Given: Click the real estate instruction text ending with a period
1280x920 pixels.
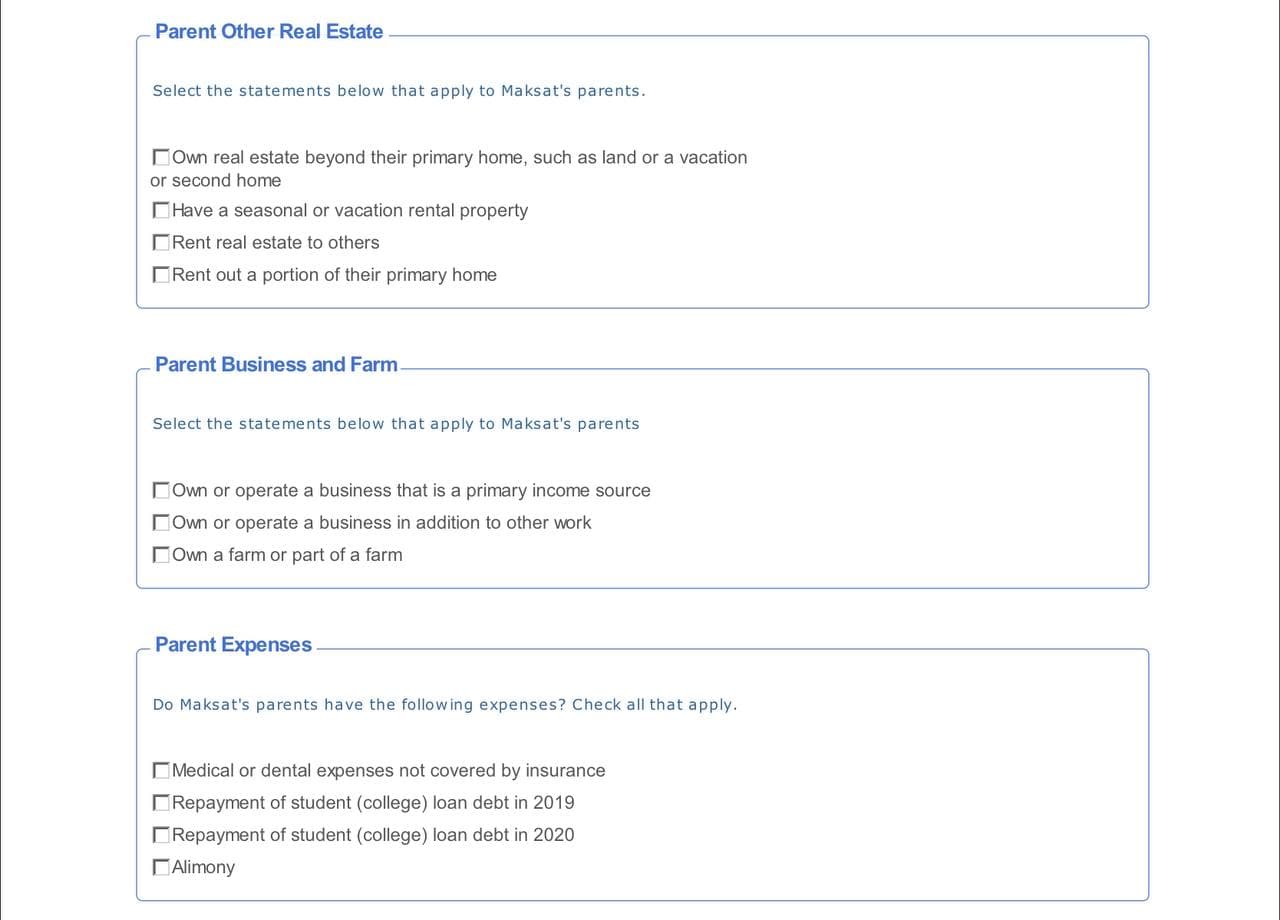Looking at the screenshot, I should click(398, 91).
